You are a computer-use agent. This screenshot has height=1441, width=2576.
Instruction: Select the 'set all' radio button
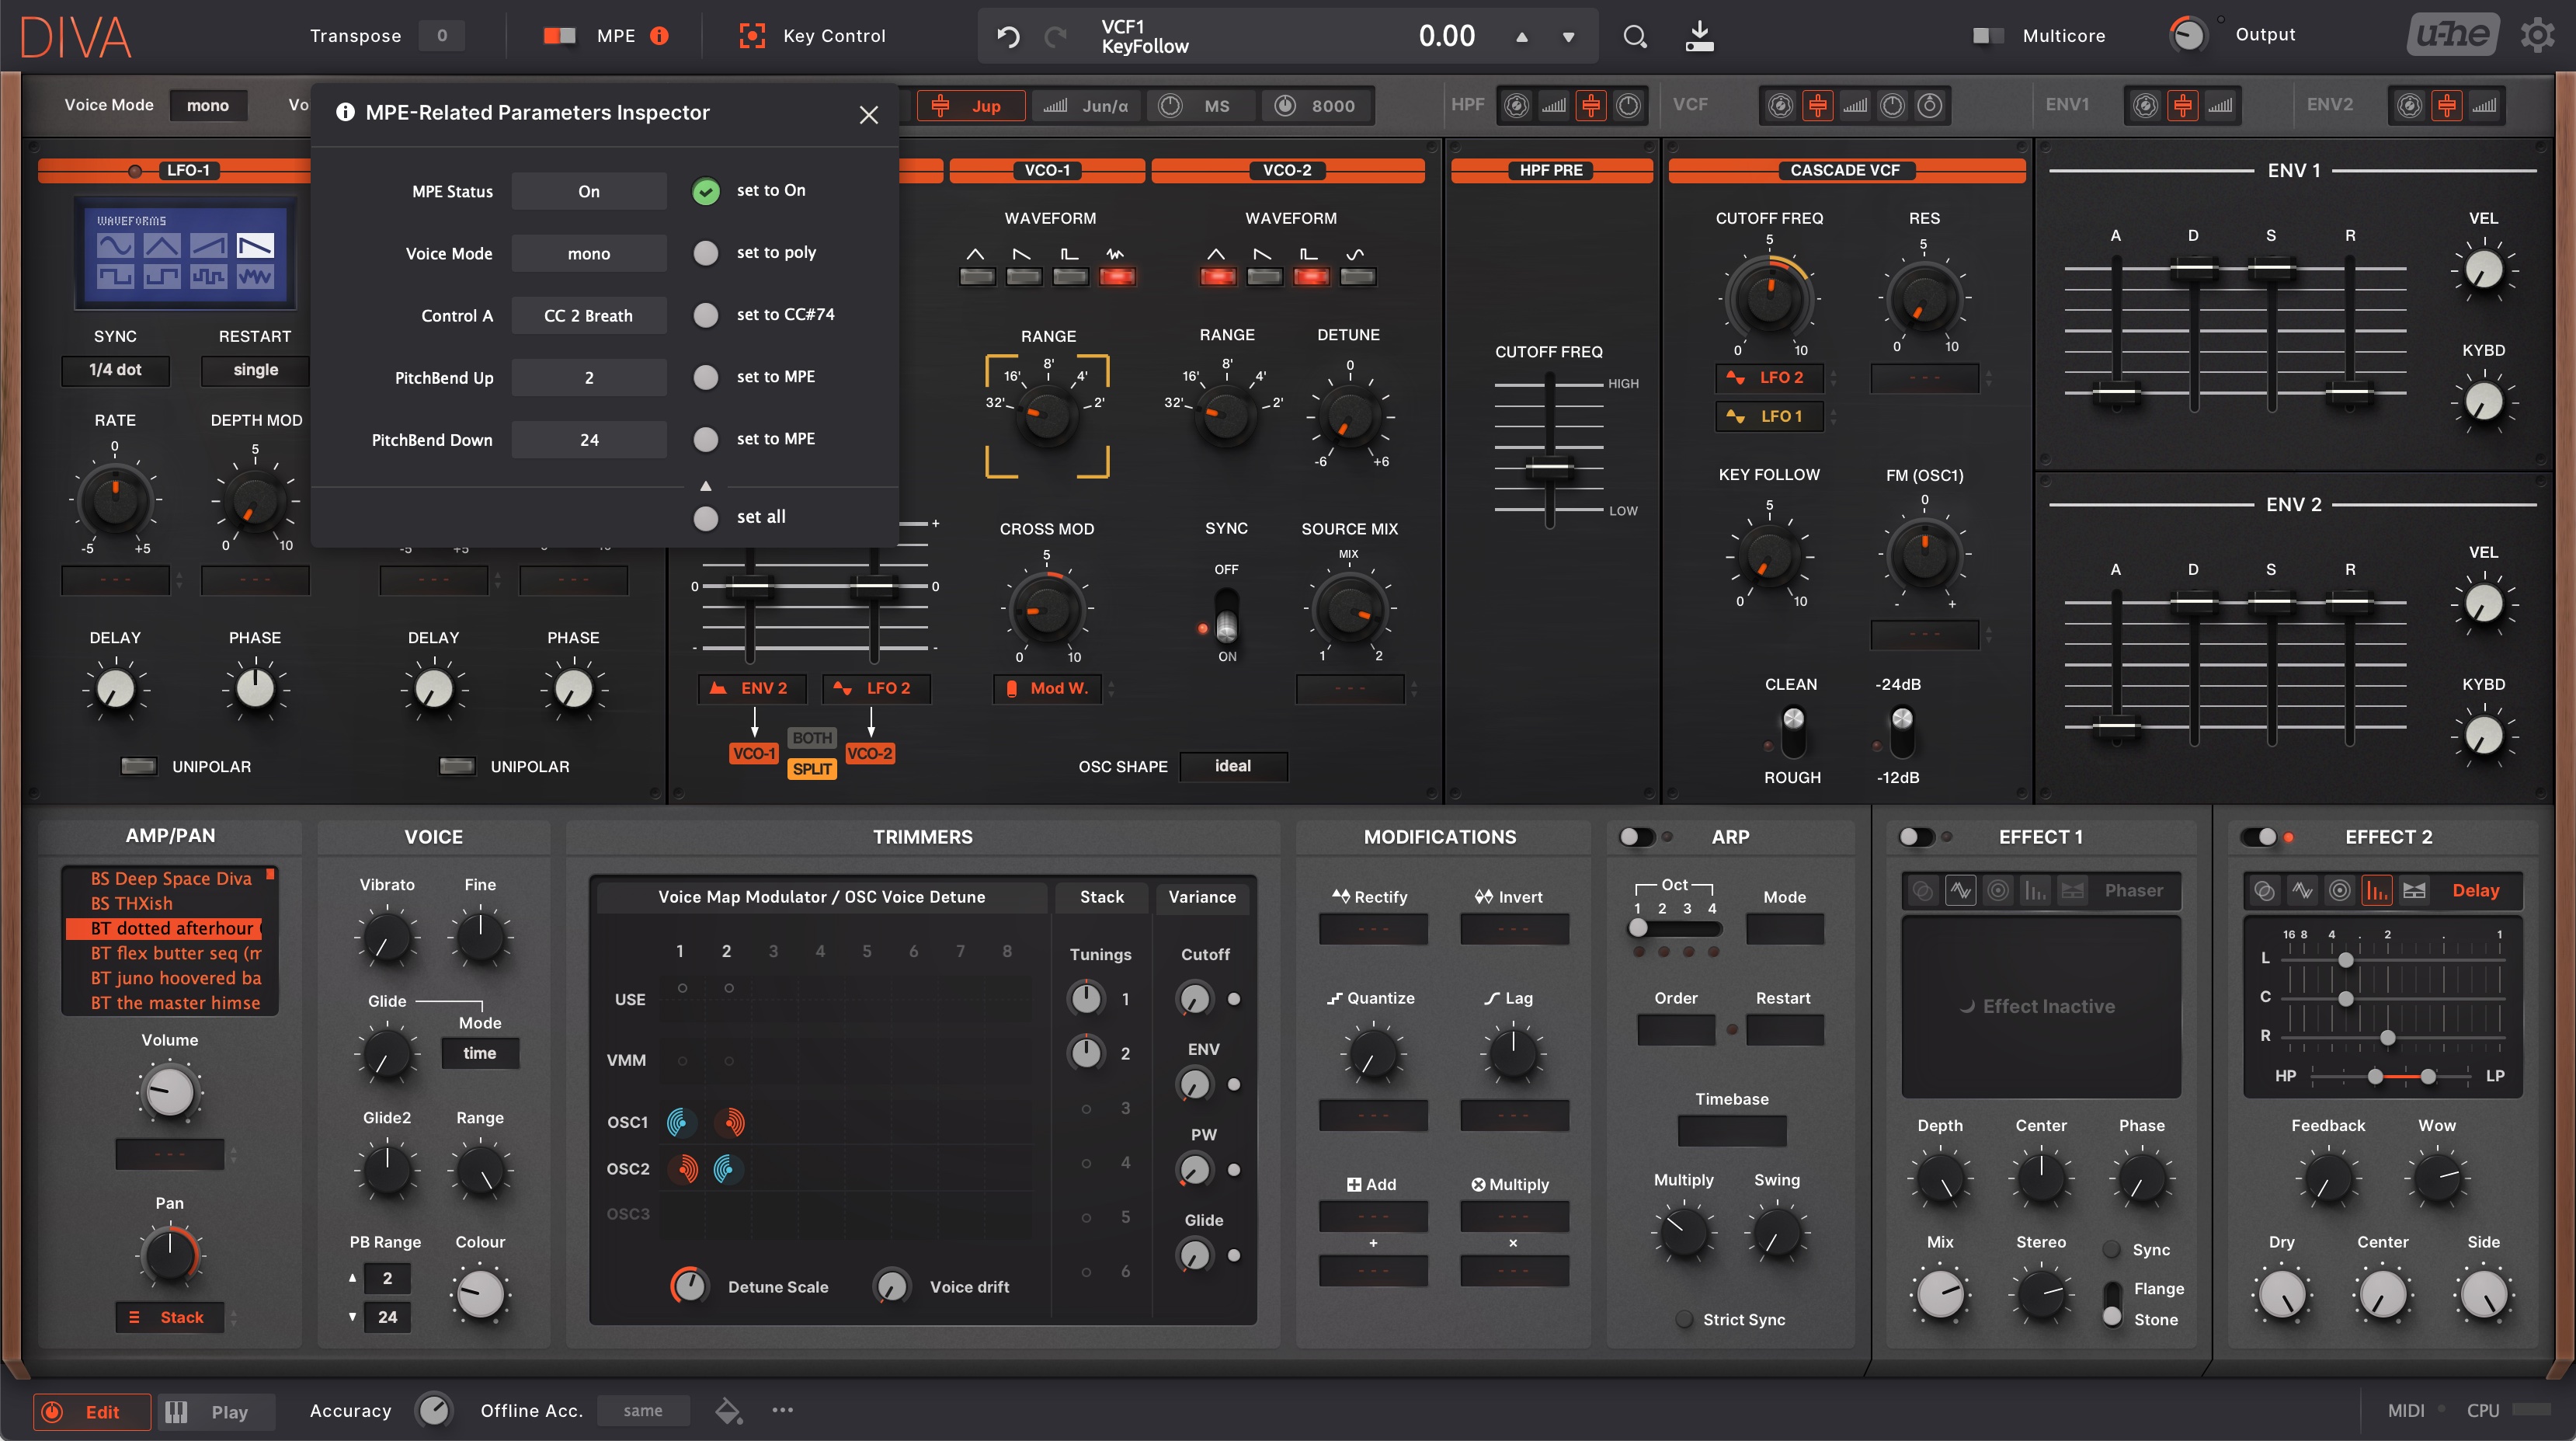(706, 518)
